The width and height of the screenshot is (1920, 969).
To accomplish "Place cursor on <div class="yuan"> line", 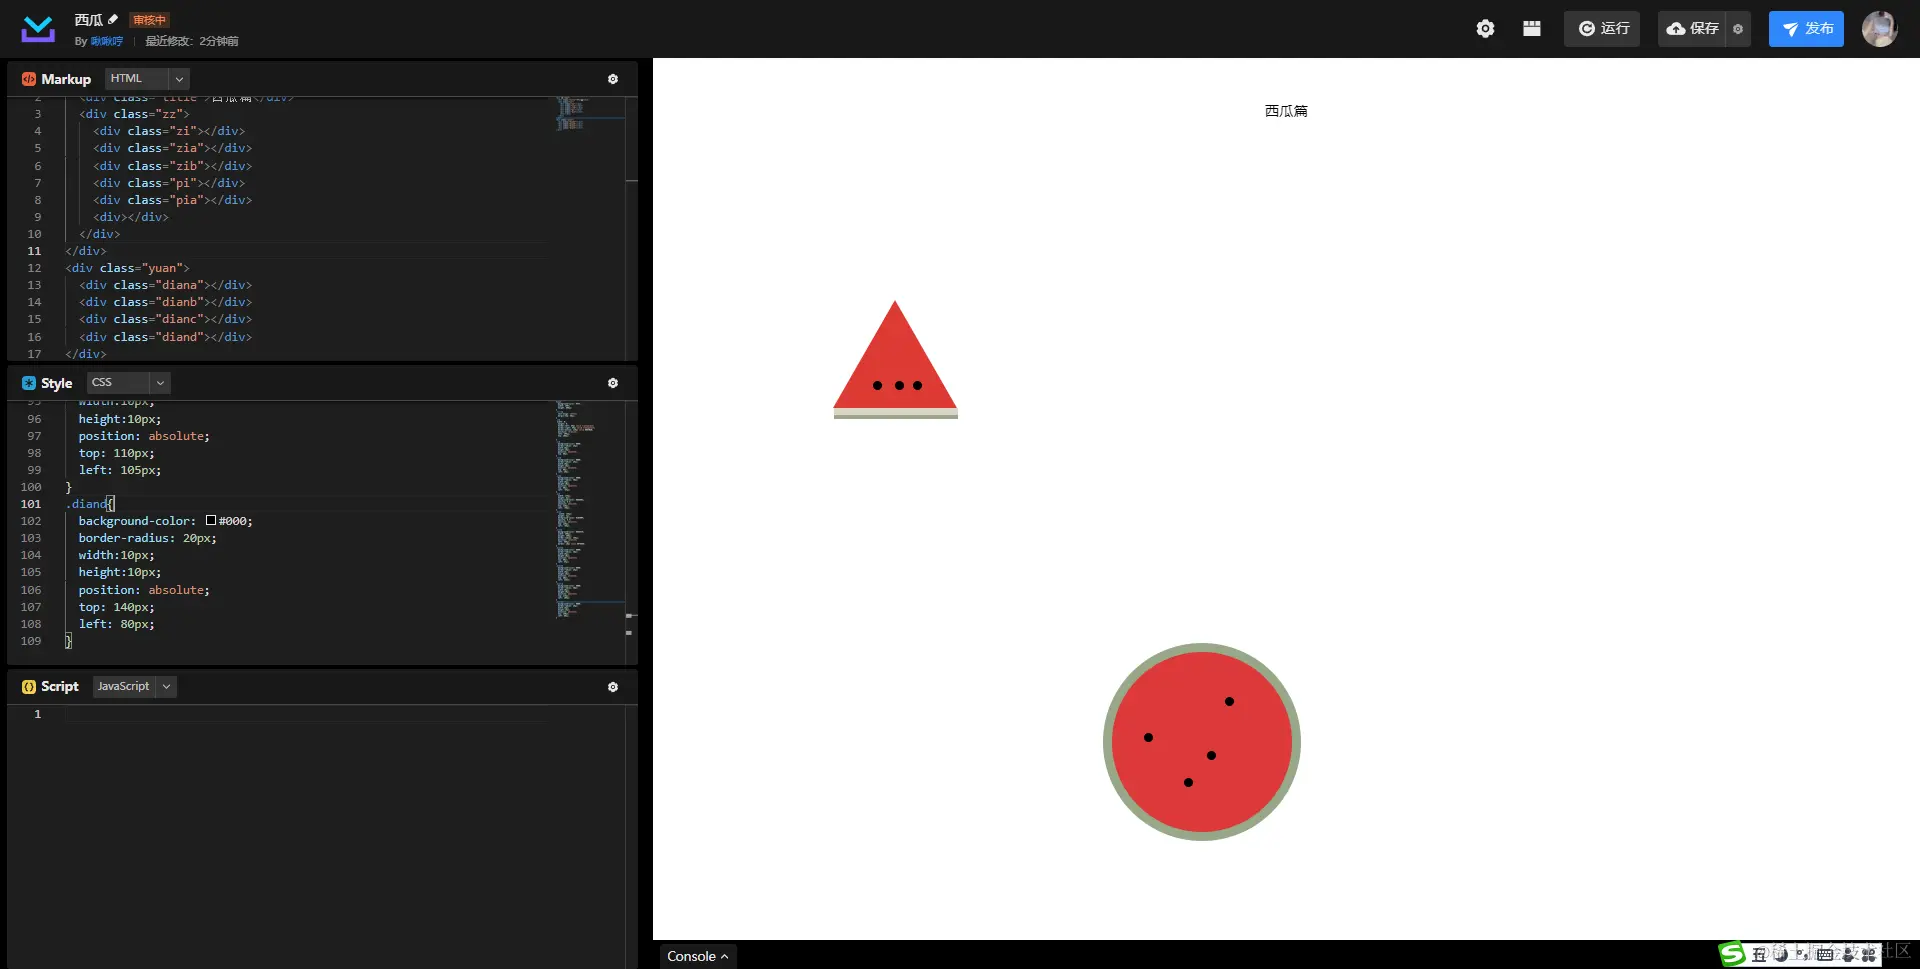I will [127, 268].
